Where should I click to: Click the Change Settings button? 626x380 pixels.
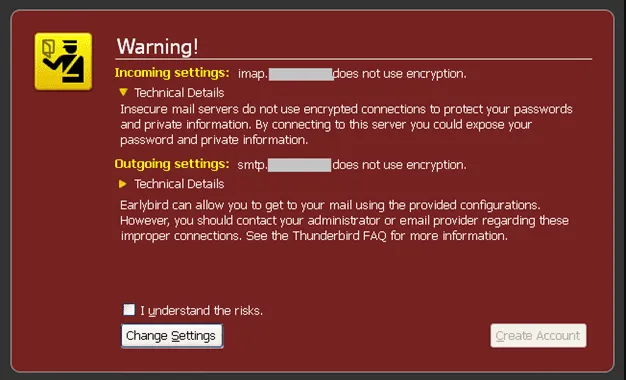(x=172, y=336)
